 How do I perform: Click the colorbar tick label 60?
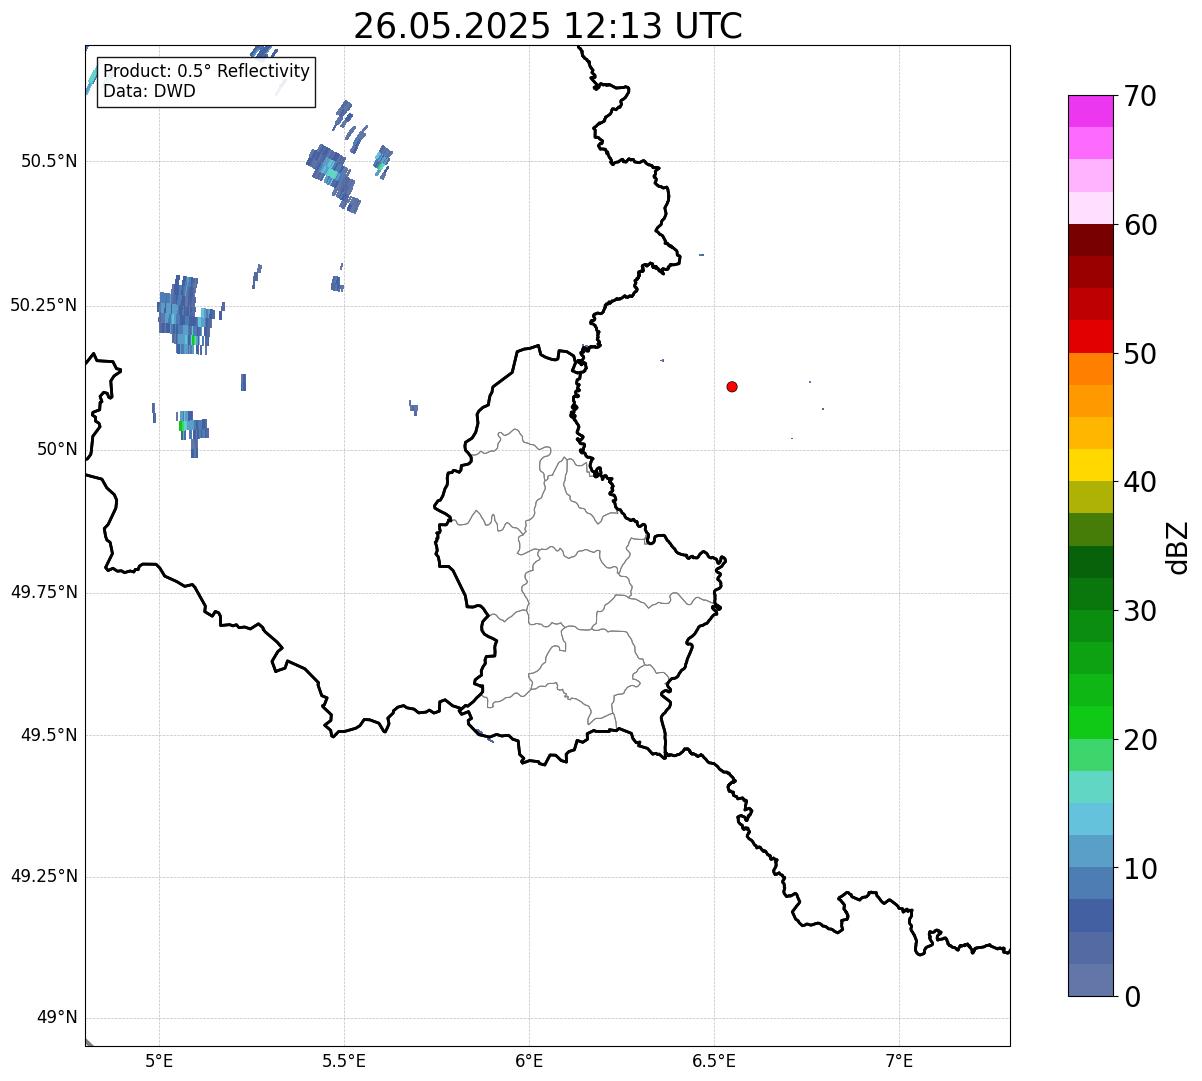point(1140,225)
